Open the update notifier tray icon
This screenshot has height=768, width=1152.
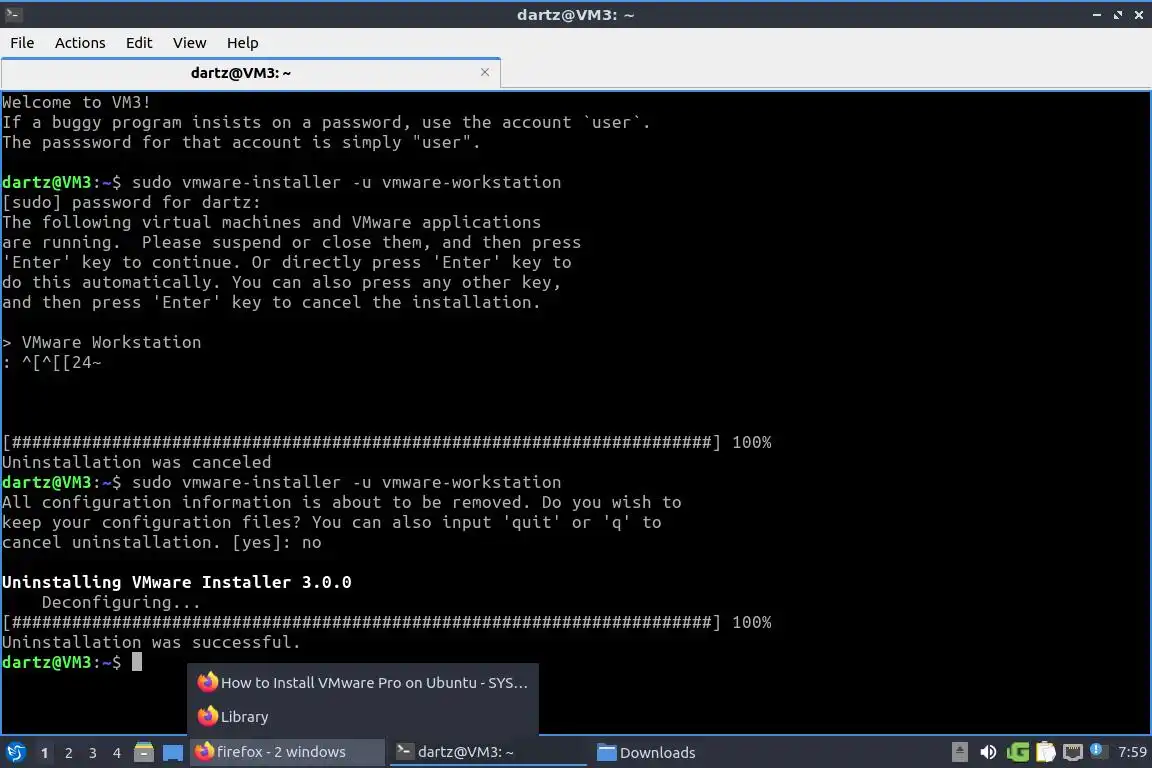click(1096, 750)
